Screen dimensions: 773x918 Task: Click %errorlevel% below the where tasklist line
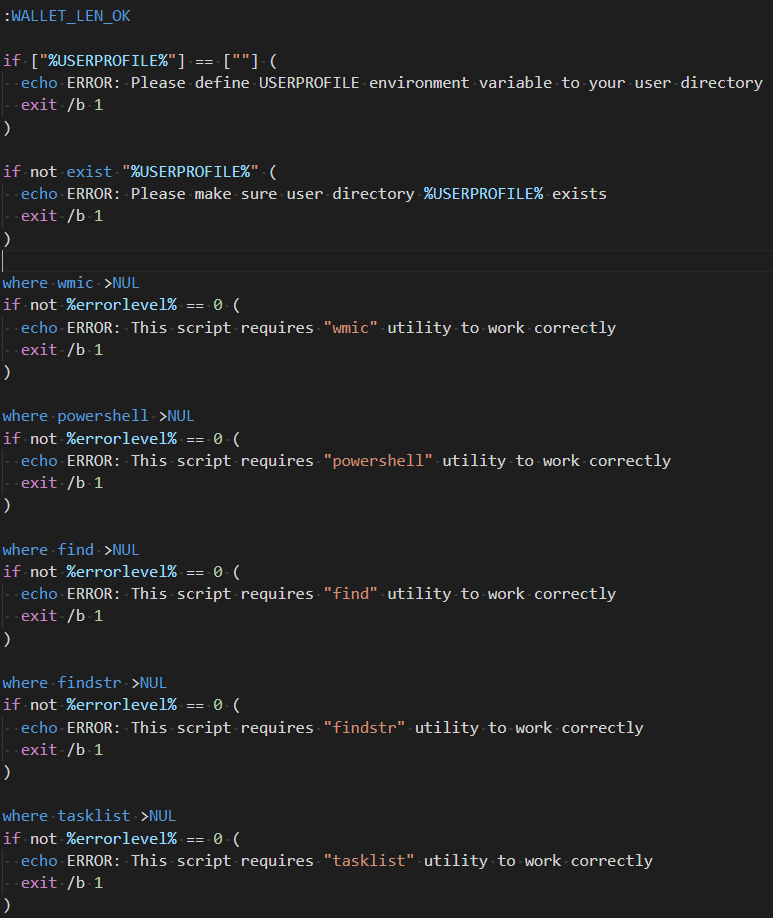121,839
